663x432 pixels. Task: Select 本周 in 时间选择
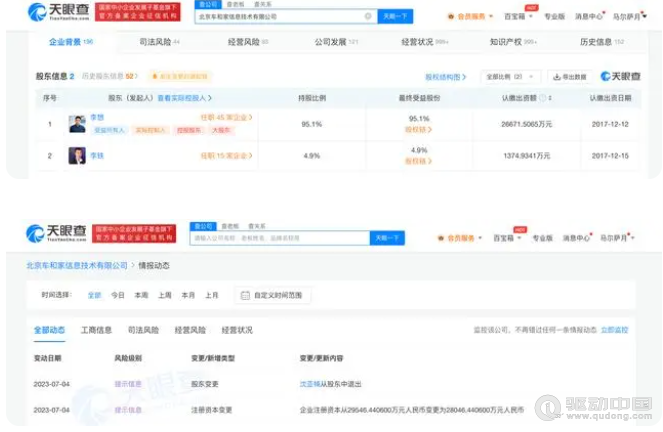(x=141, y=295)
